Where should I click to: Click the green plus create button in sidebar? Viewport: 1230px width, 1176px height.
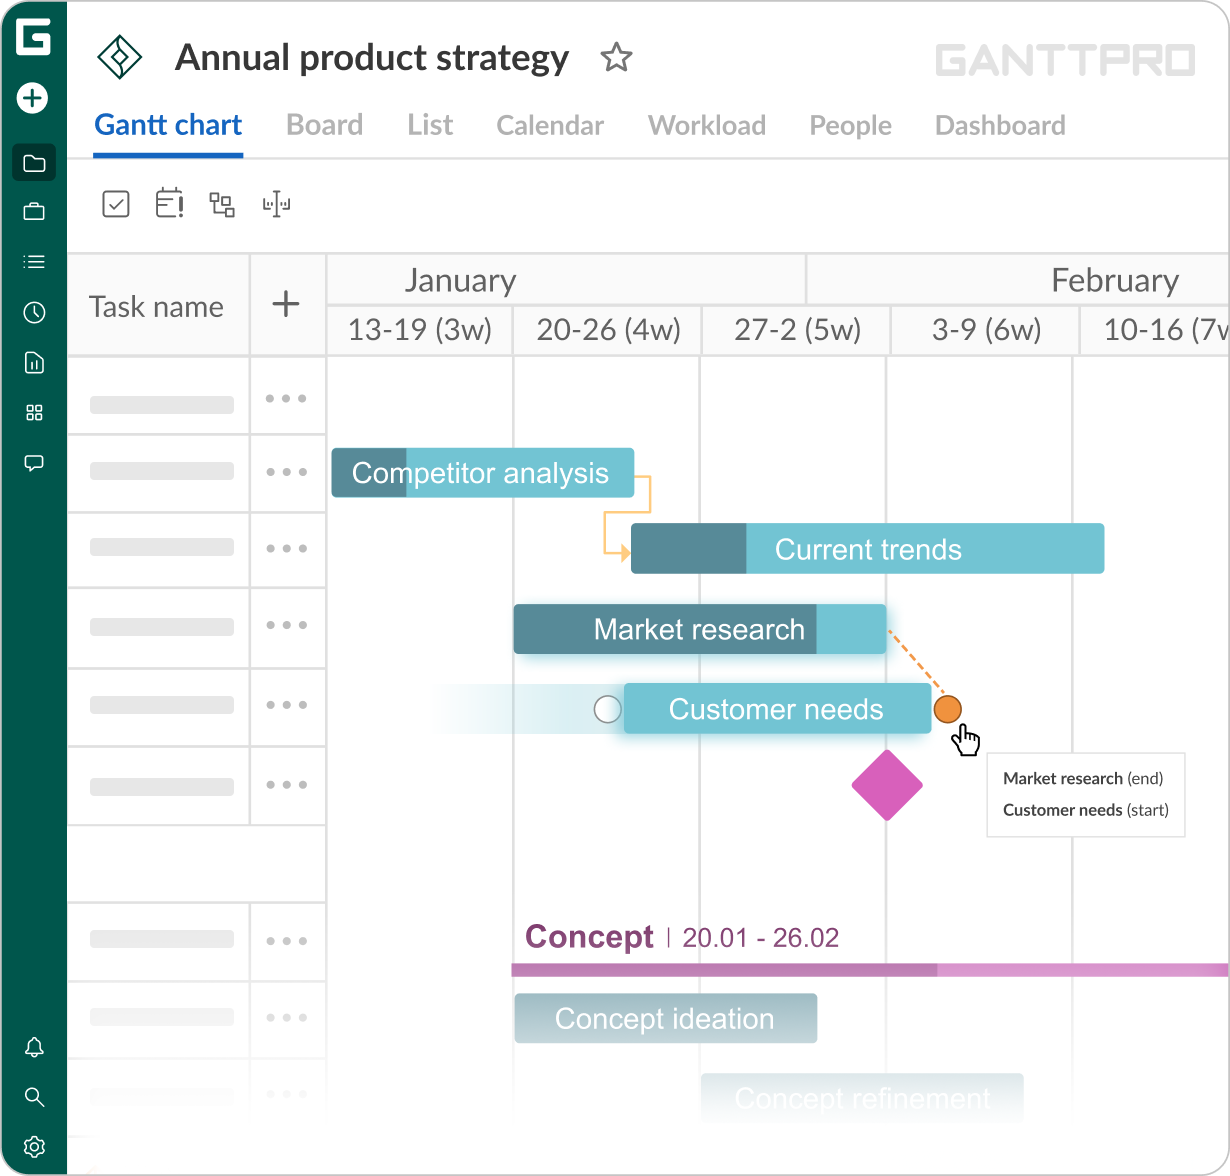33,98
